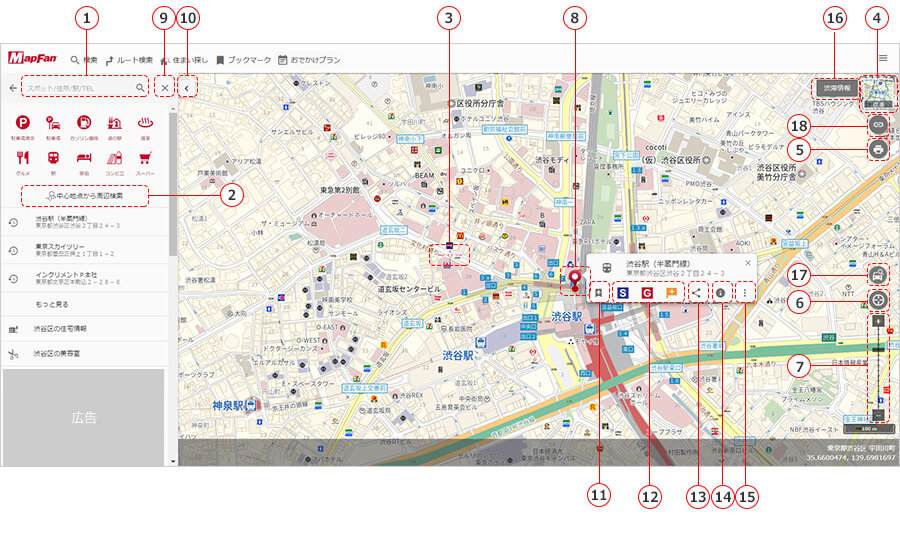Screen dimensions: 900x540
Task: Select history entry 渋谷駅（半蔵門線）
Action: (85, 222)
